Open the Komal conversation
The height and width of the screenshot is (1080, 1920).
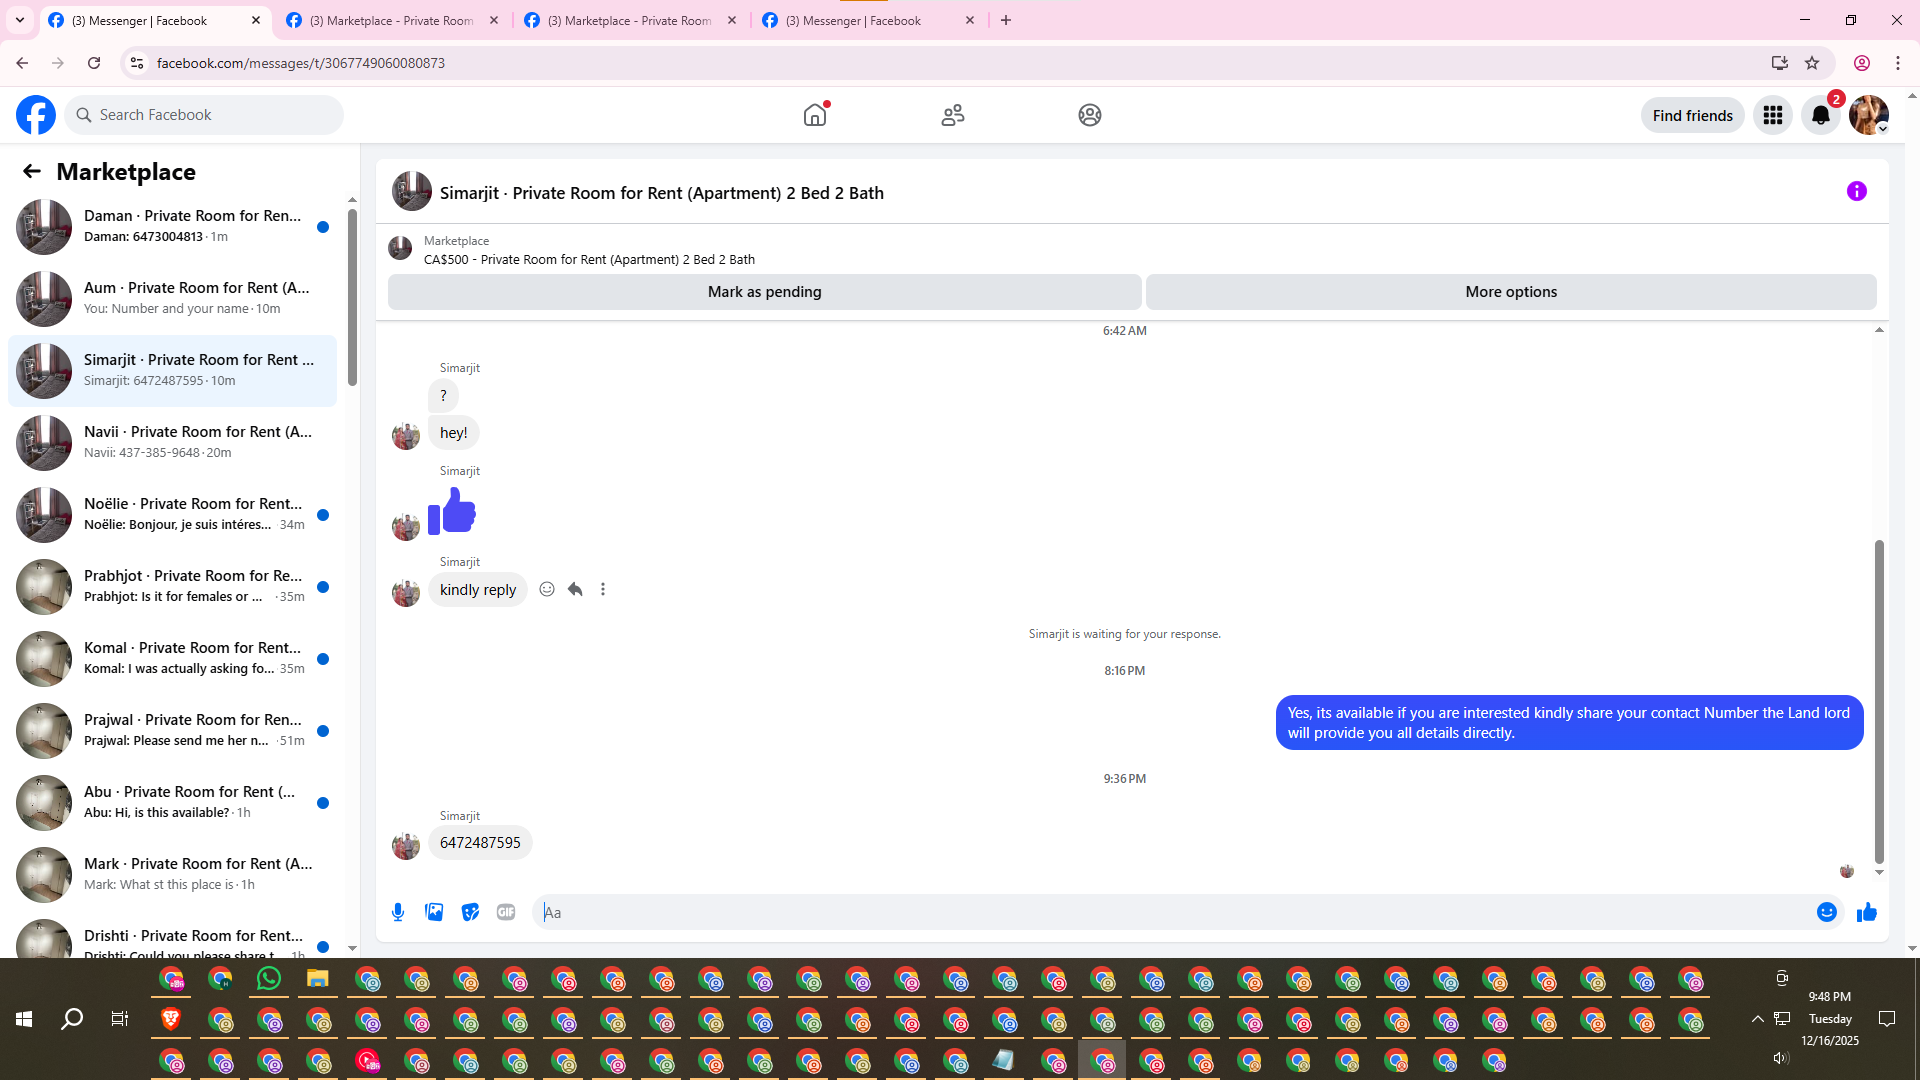point(173,659)
